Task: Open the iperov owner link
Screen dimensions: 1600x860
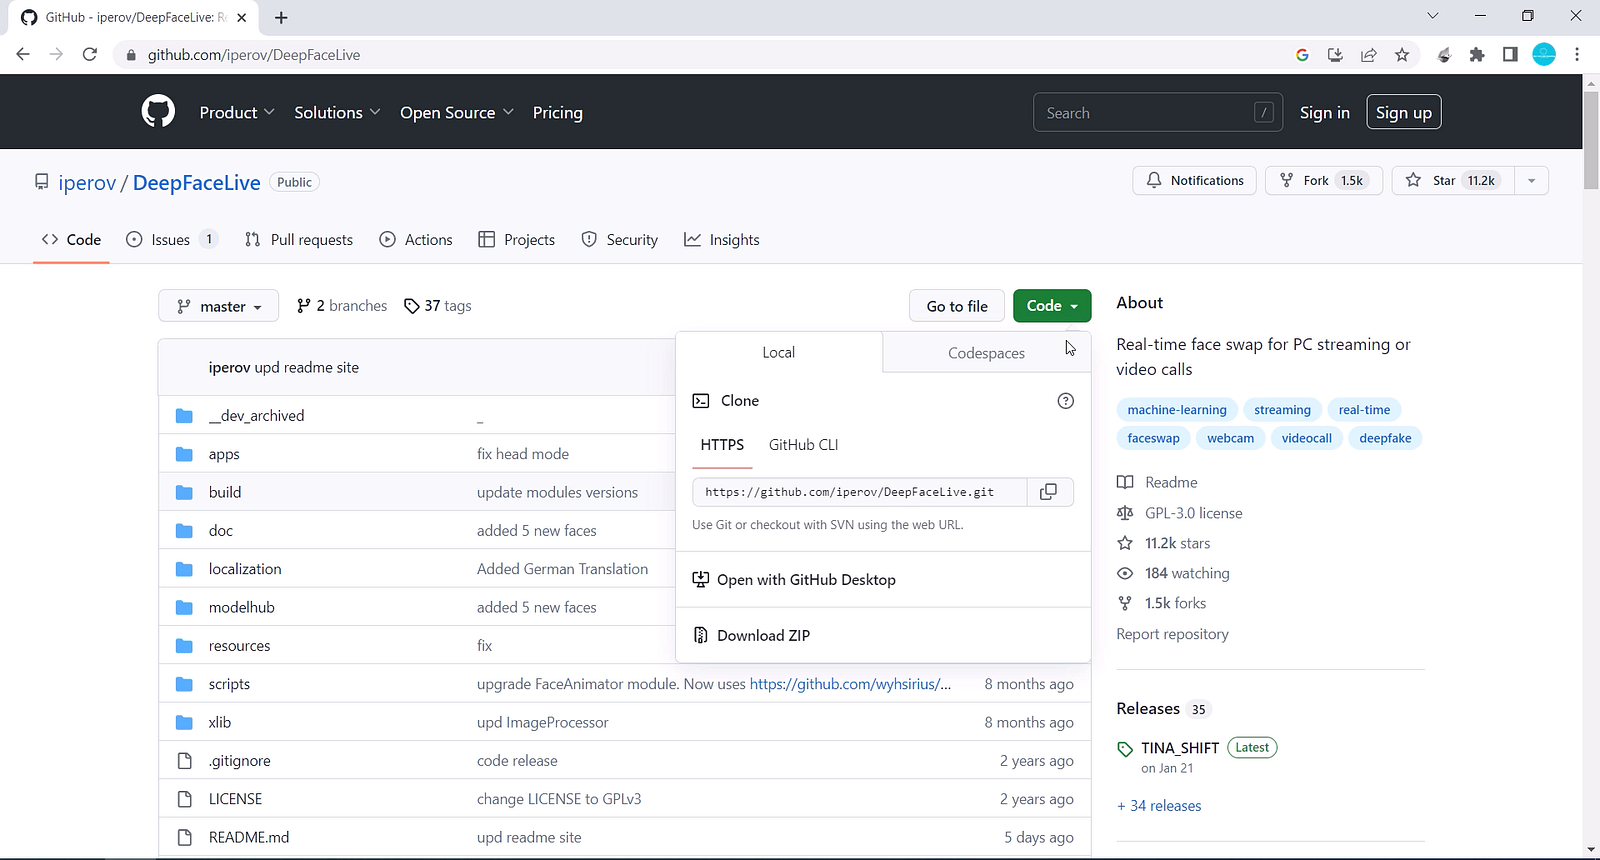Action: [87, 183]
